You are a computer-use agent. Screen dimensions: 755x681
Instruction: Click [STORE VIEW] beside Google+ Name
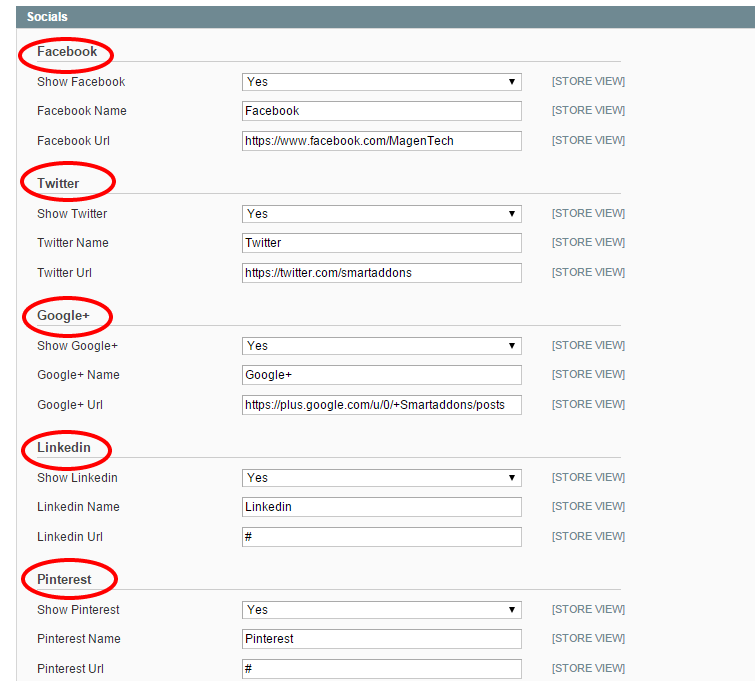click(588, 374)
